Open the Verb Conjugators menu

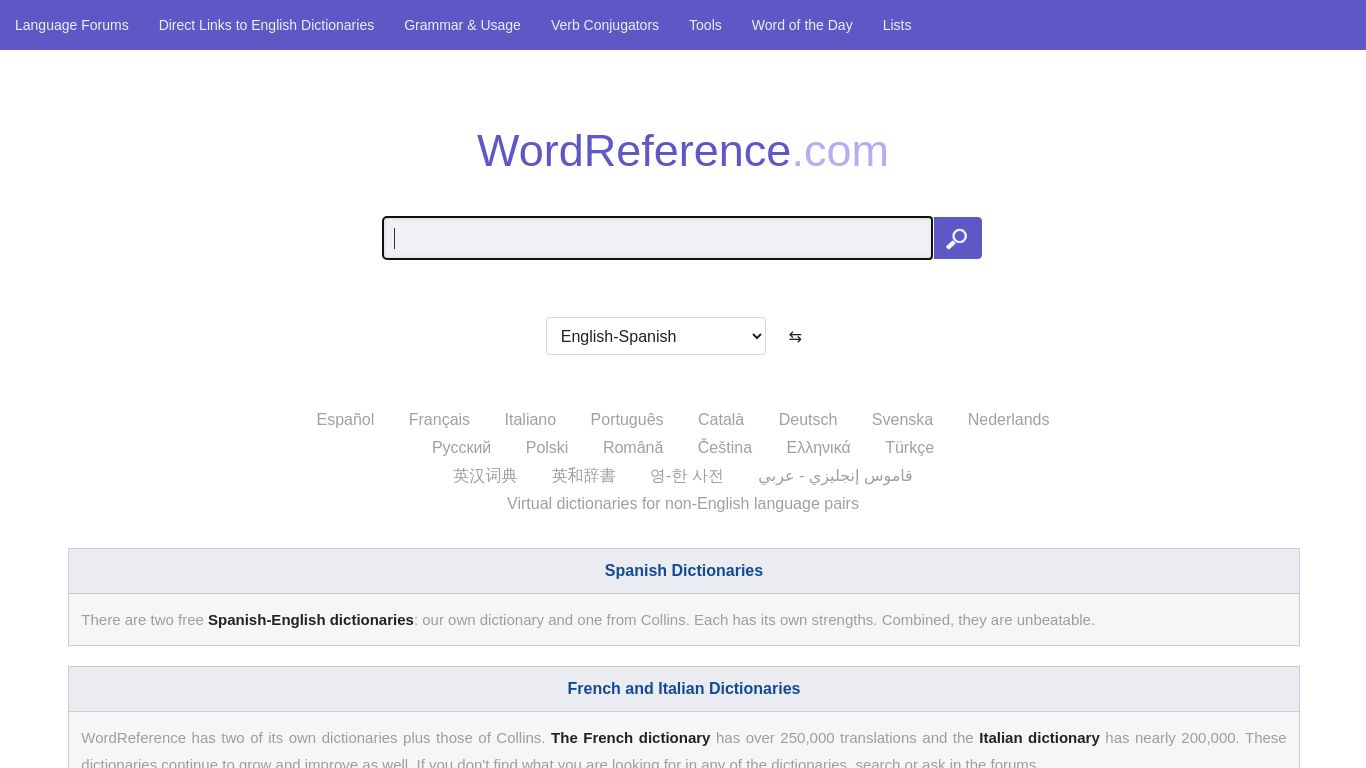pos(605,25)
